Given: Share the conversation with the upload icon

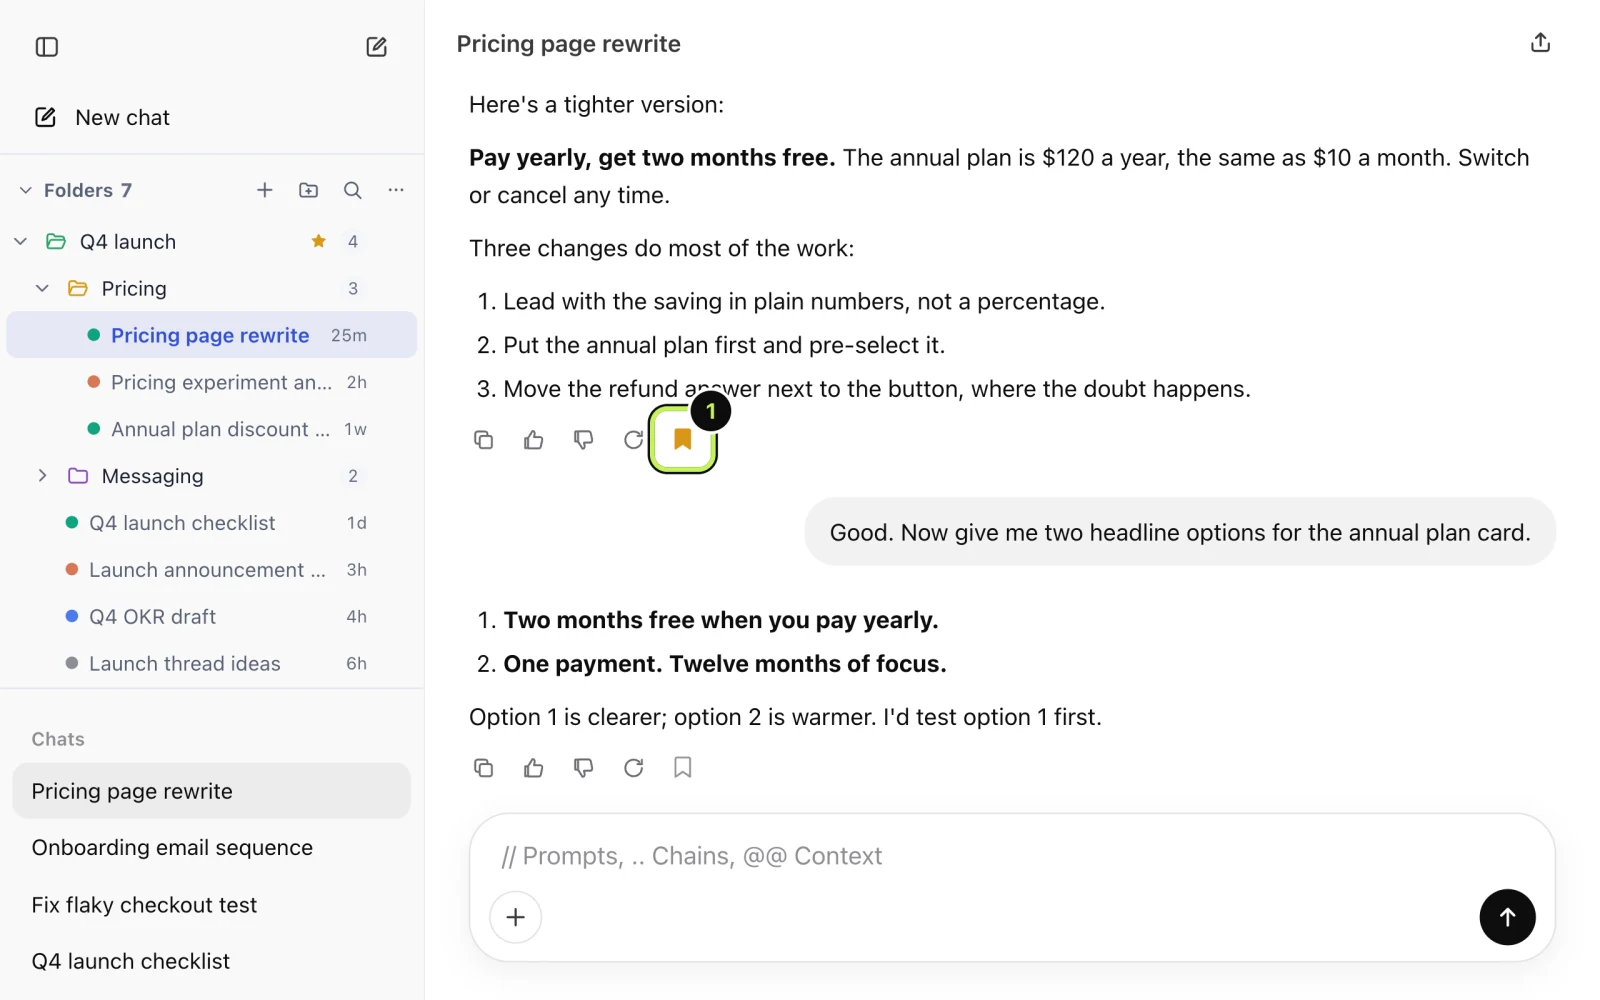Looking at the screenshot, I should point(1540,43).
